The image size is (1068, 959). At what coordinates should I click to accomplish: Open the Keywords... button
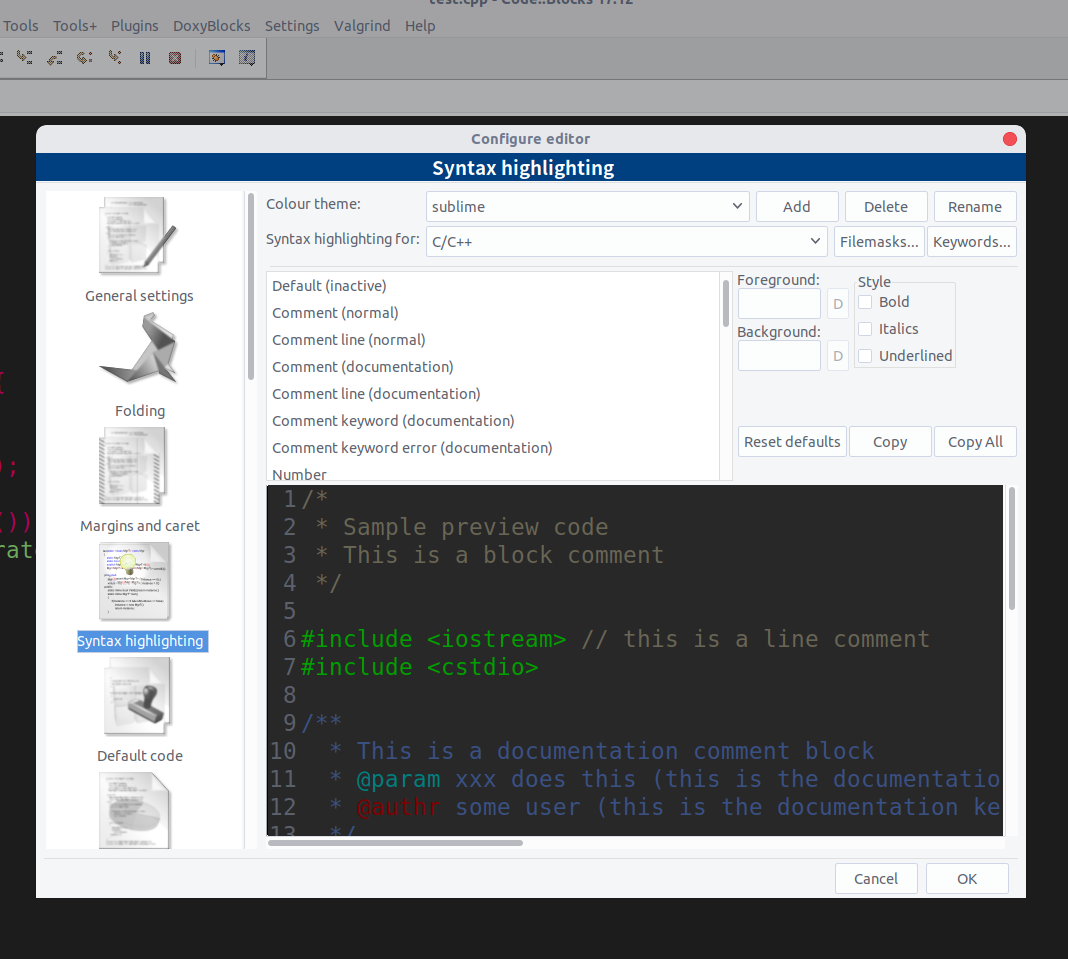[972, 242]
